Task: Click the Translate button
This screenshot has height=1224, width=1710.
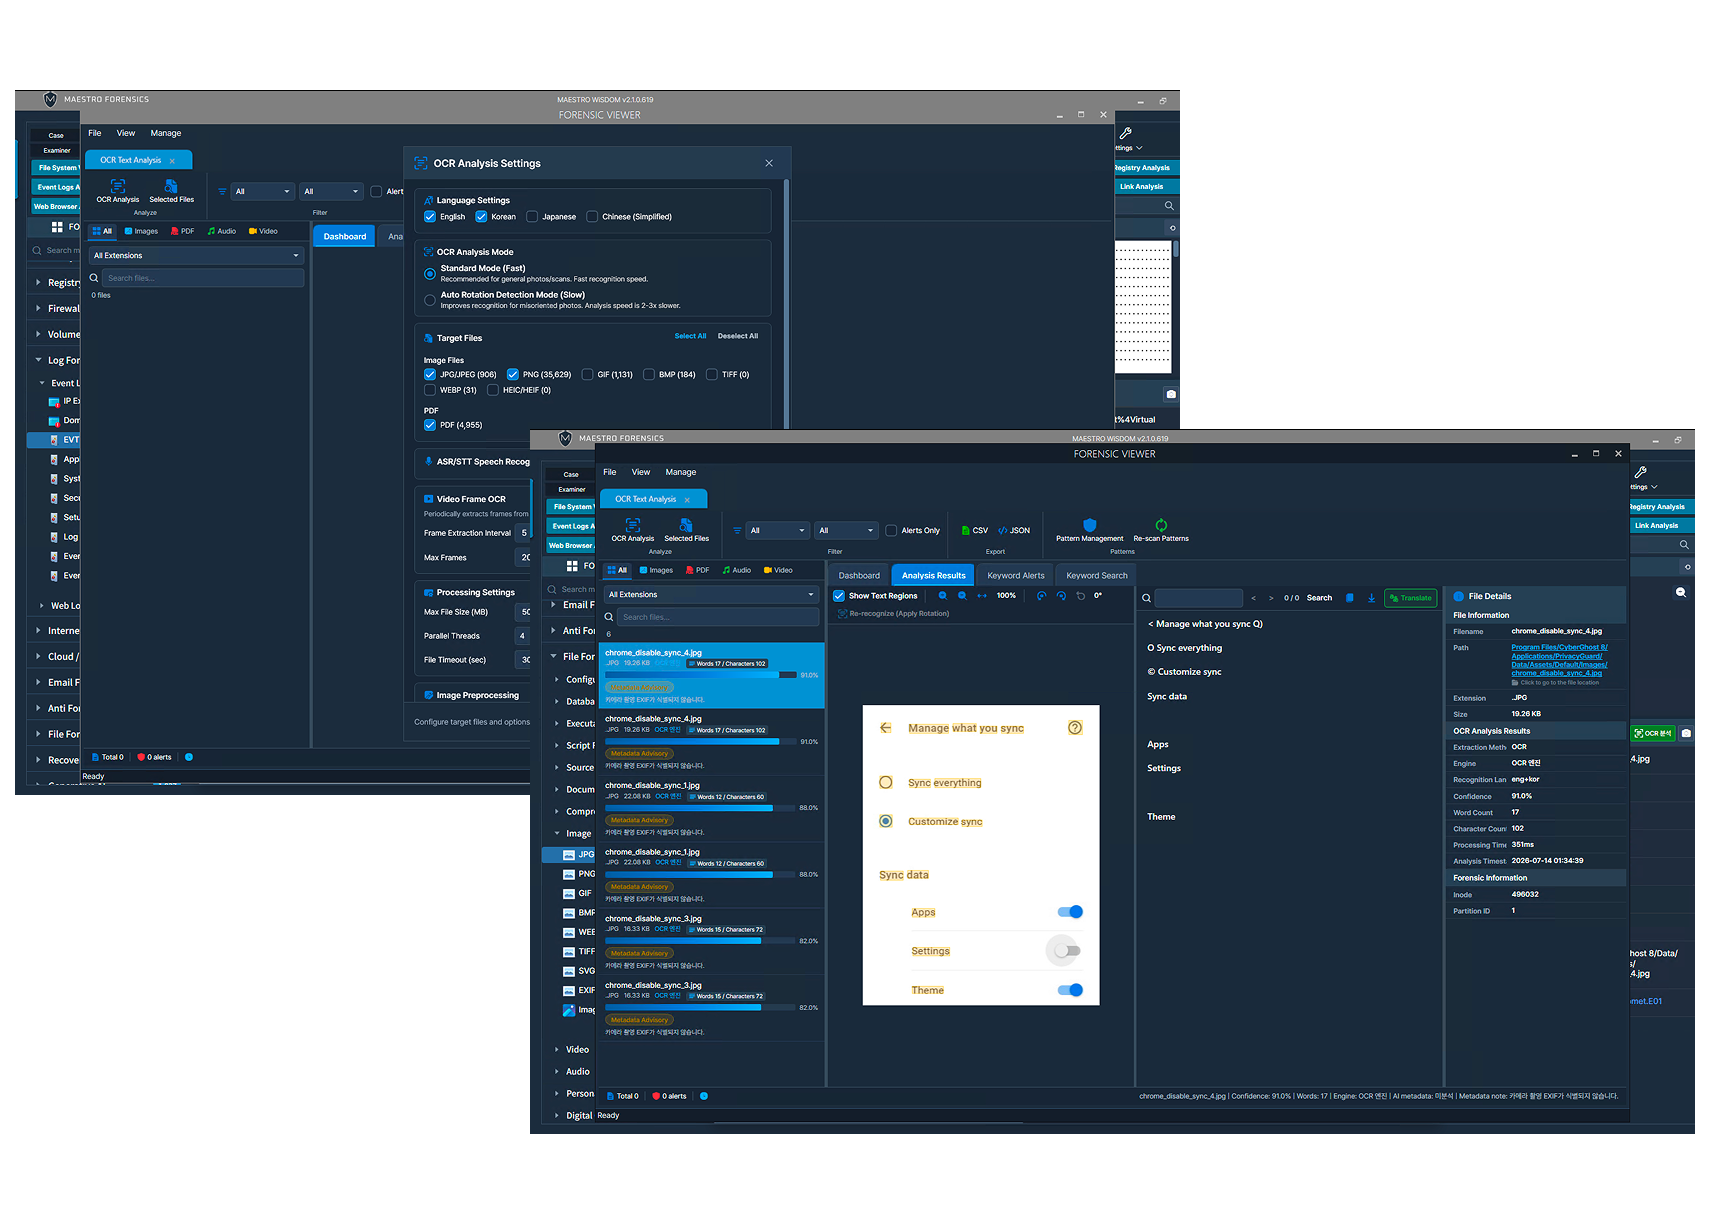Action: tap(1411, 598)
